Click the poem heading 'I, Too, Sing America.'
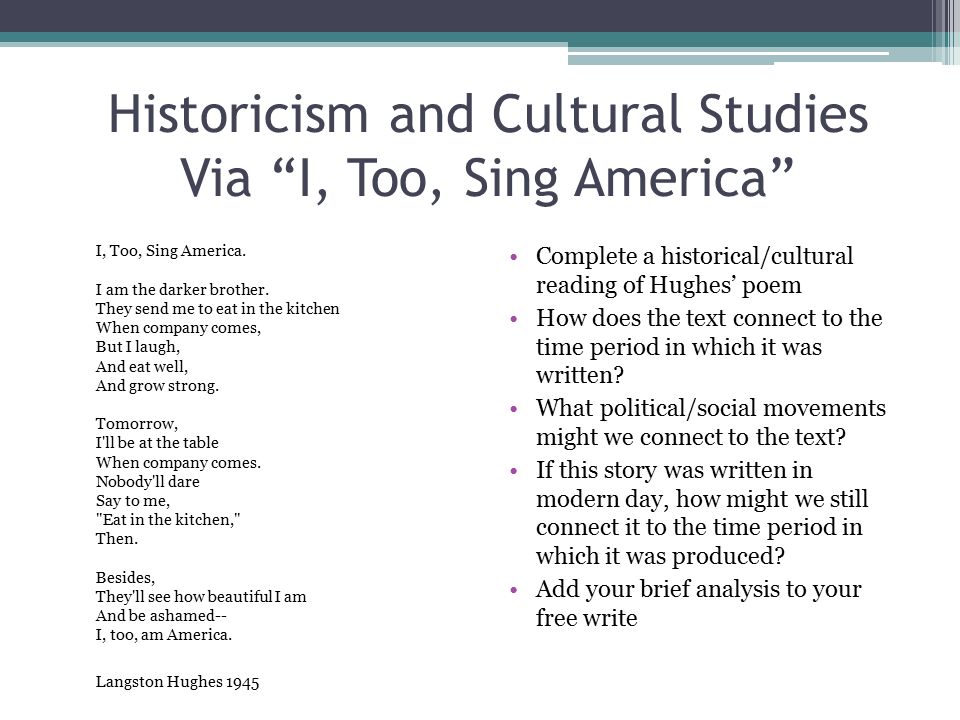Image resolution: width=960 pixels, height=720 pixels. click(171, 251)
